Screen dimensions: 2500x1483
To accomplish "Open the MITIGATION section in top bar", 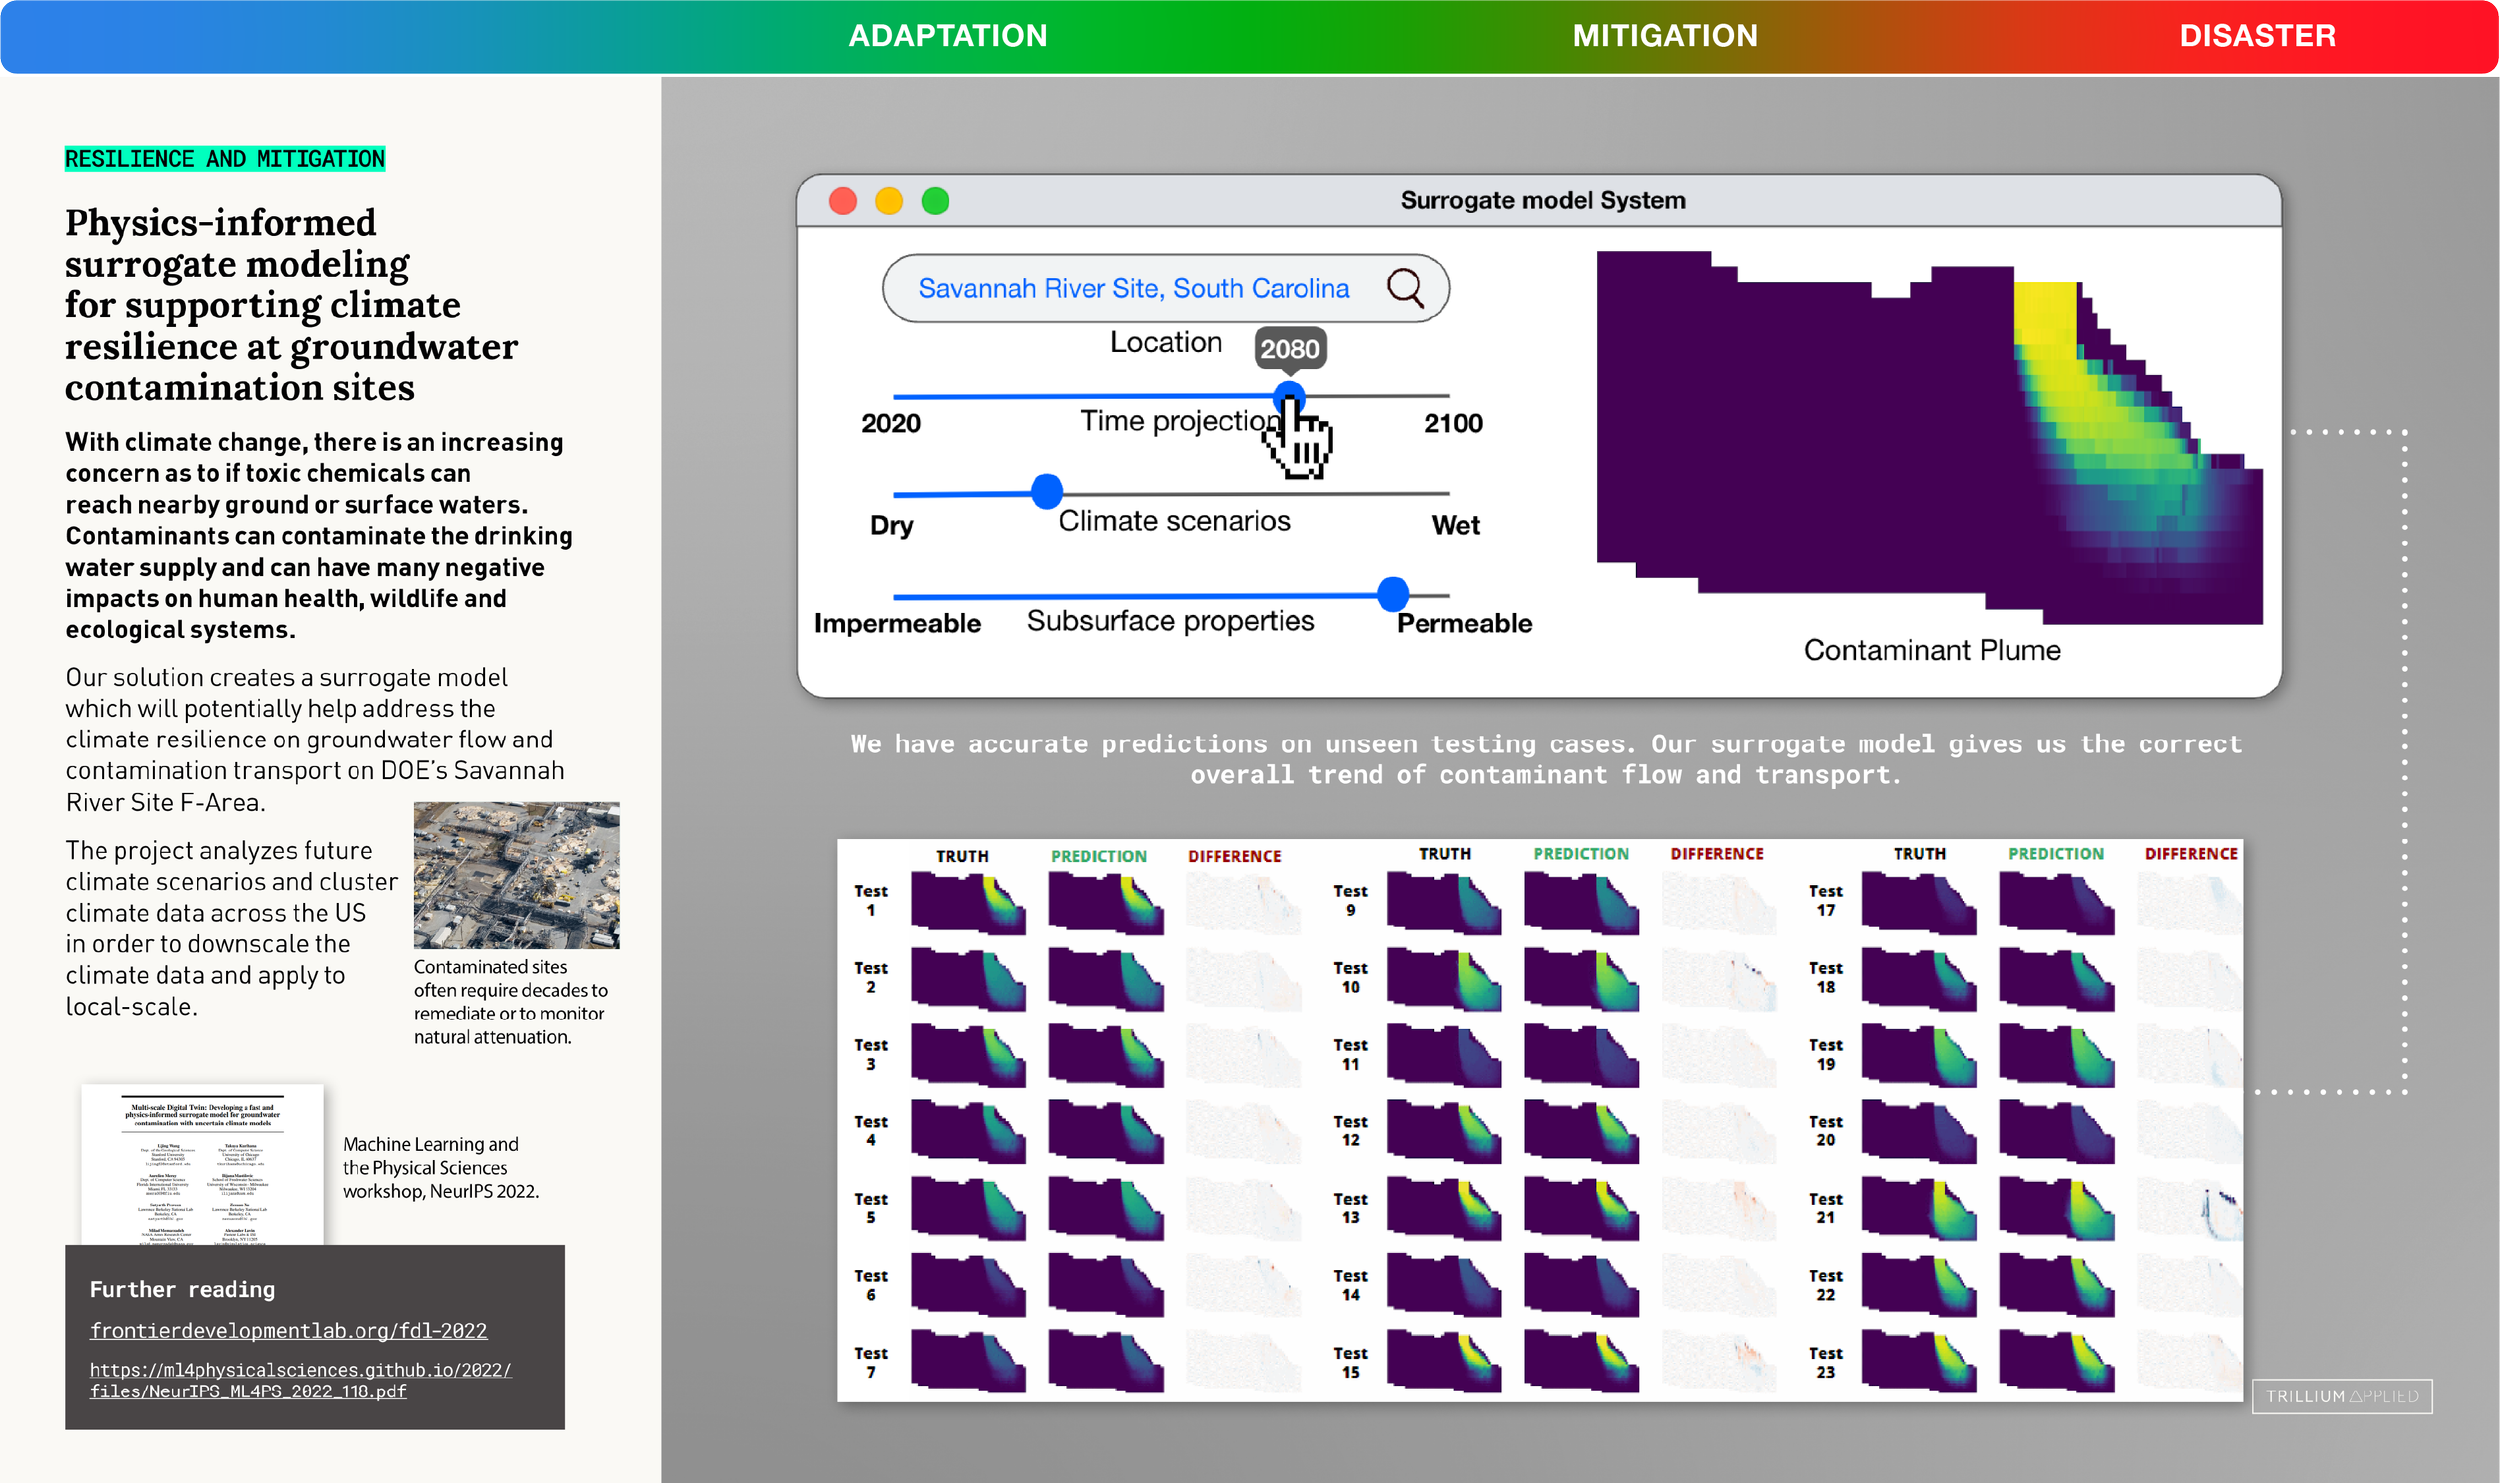I will tap(1665, 36).
